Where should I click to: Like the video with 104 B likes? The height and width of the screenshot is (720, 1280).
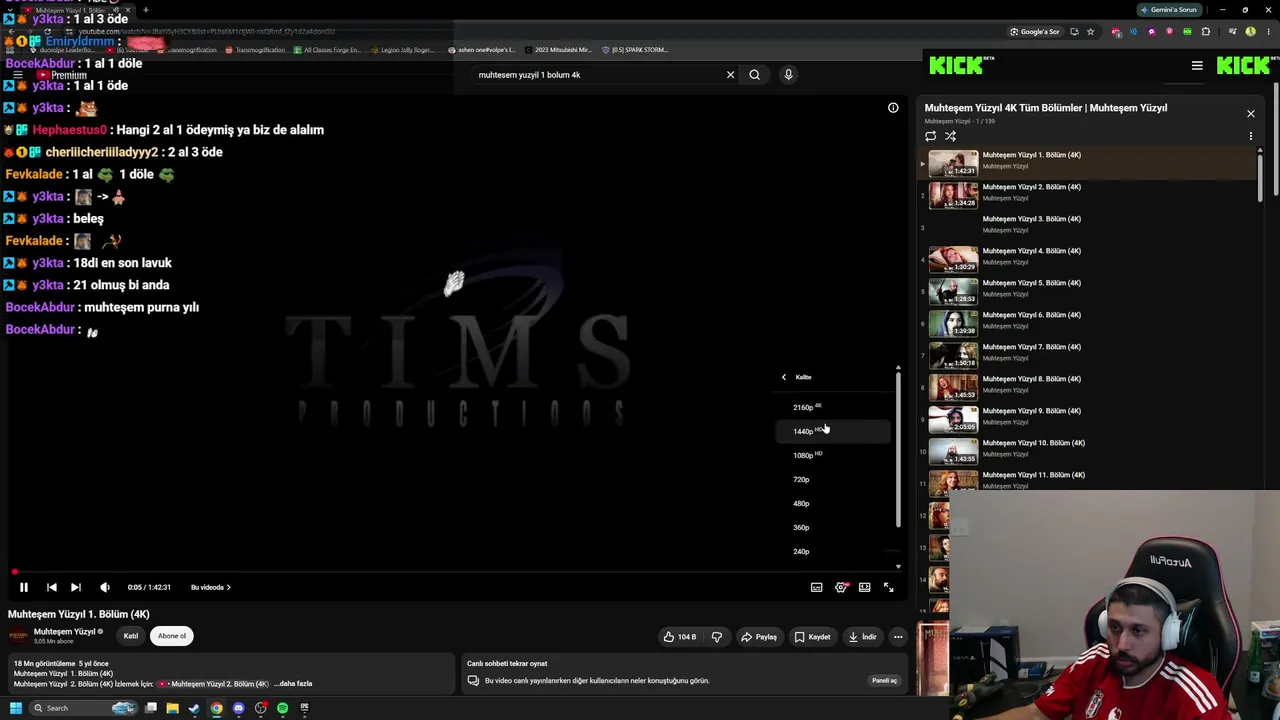(x=680, y=637)
